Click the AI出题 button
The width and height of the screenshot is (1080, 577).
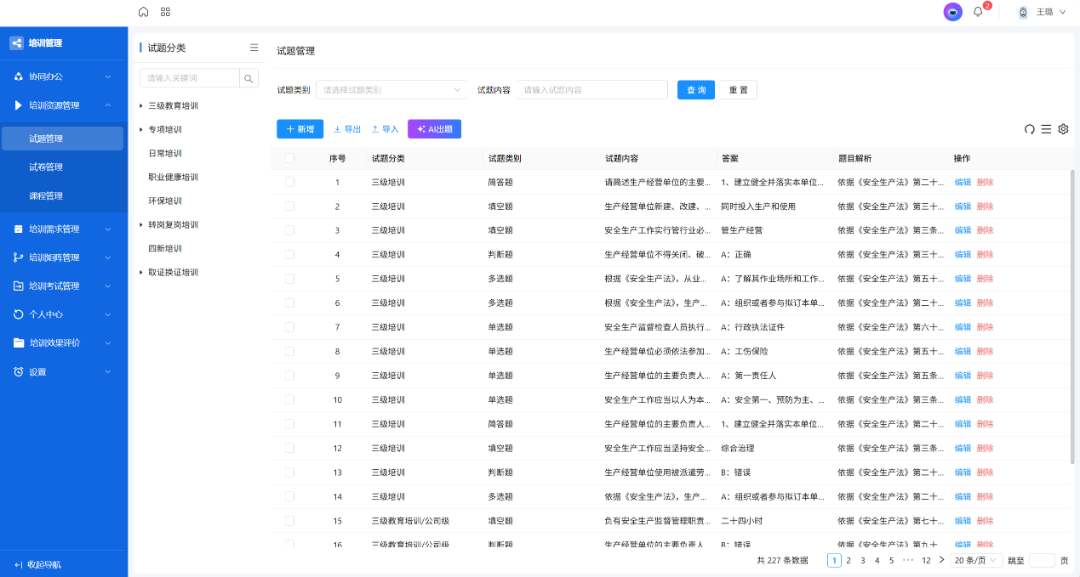click(435, 129)
